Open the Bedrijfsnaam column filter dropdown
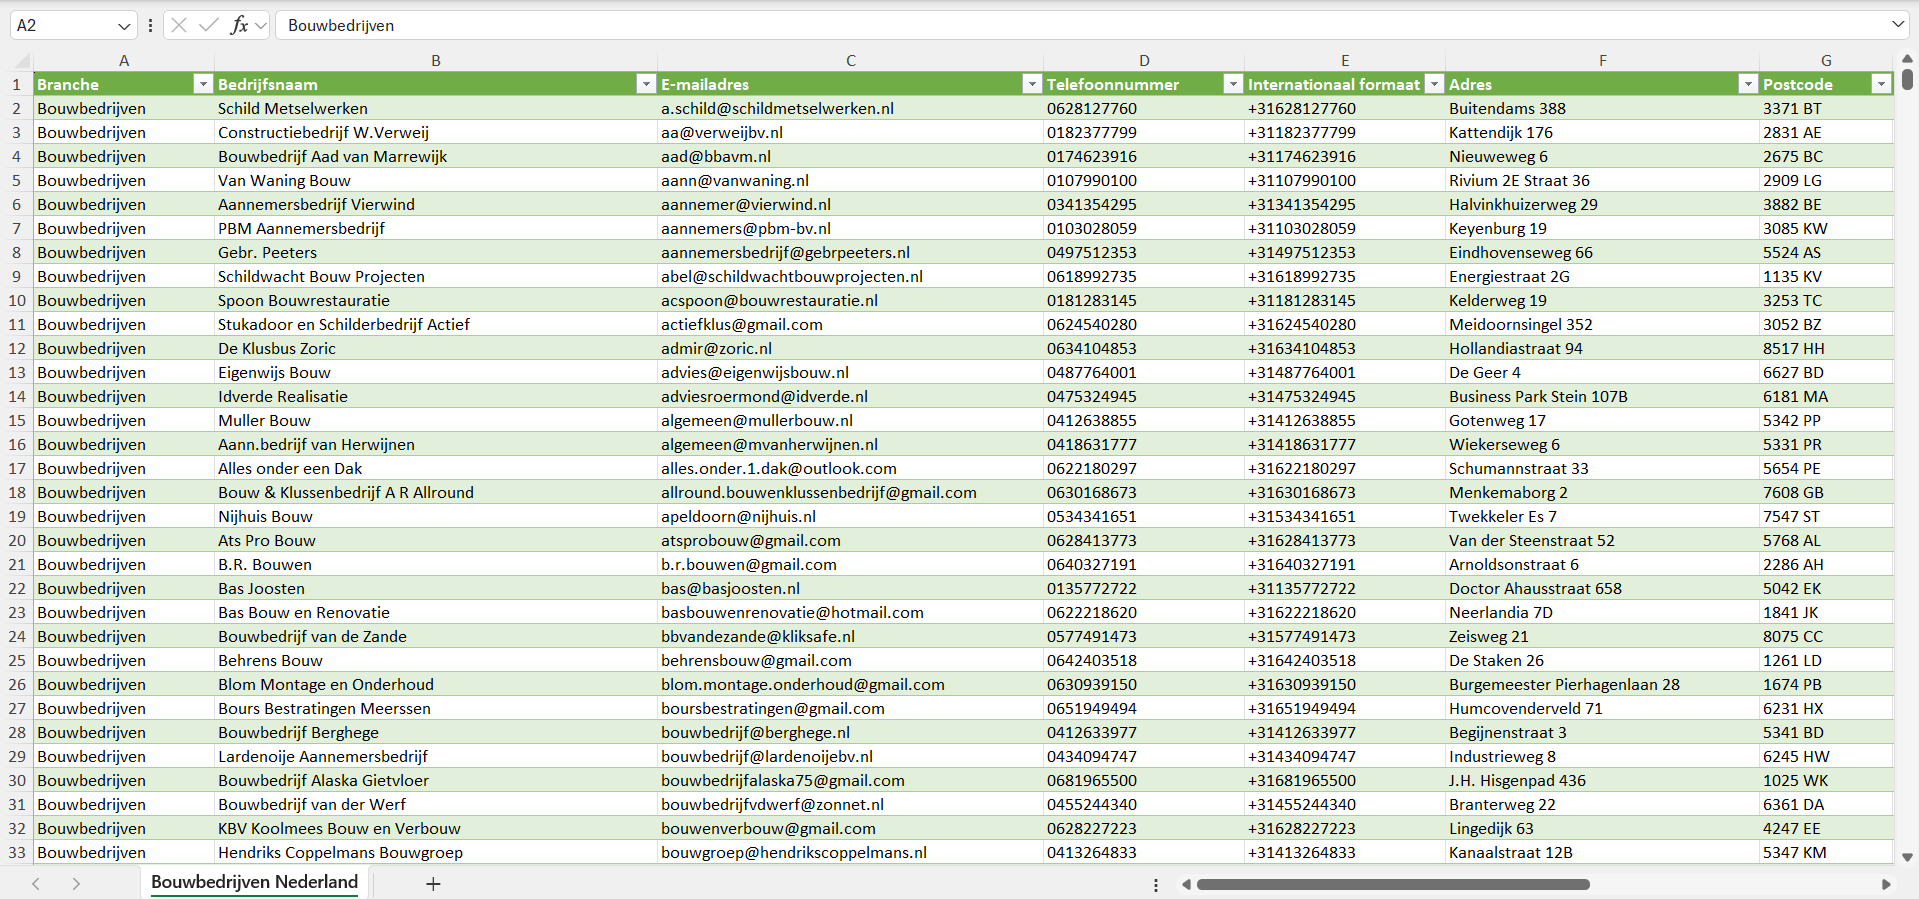Image resolution: width=1919 pixels, height=899 pixels. [x=646, y=84]
